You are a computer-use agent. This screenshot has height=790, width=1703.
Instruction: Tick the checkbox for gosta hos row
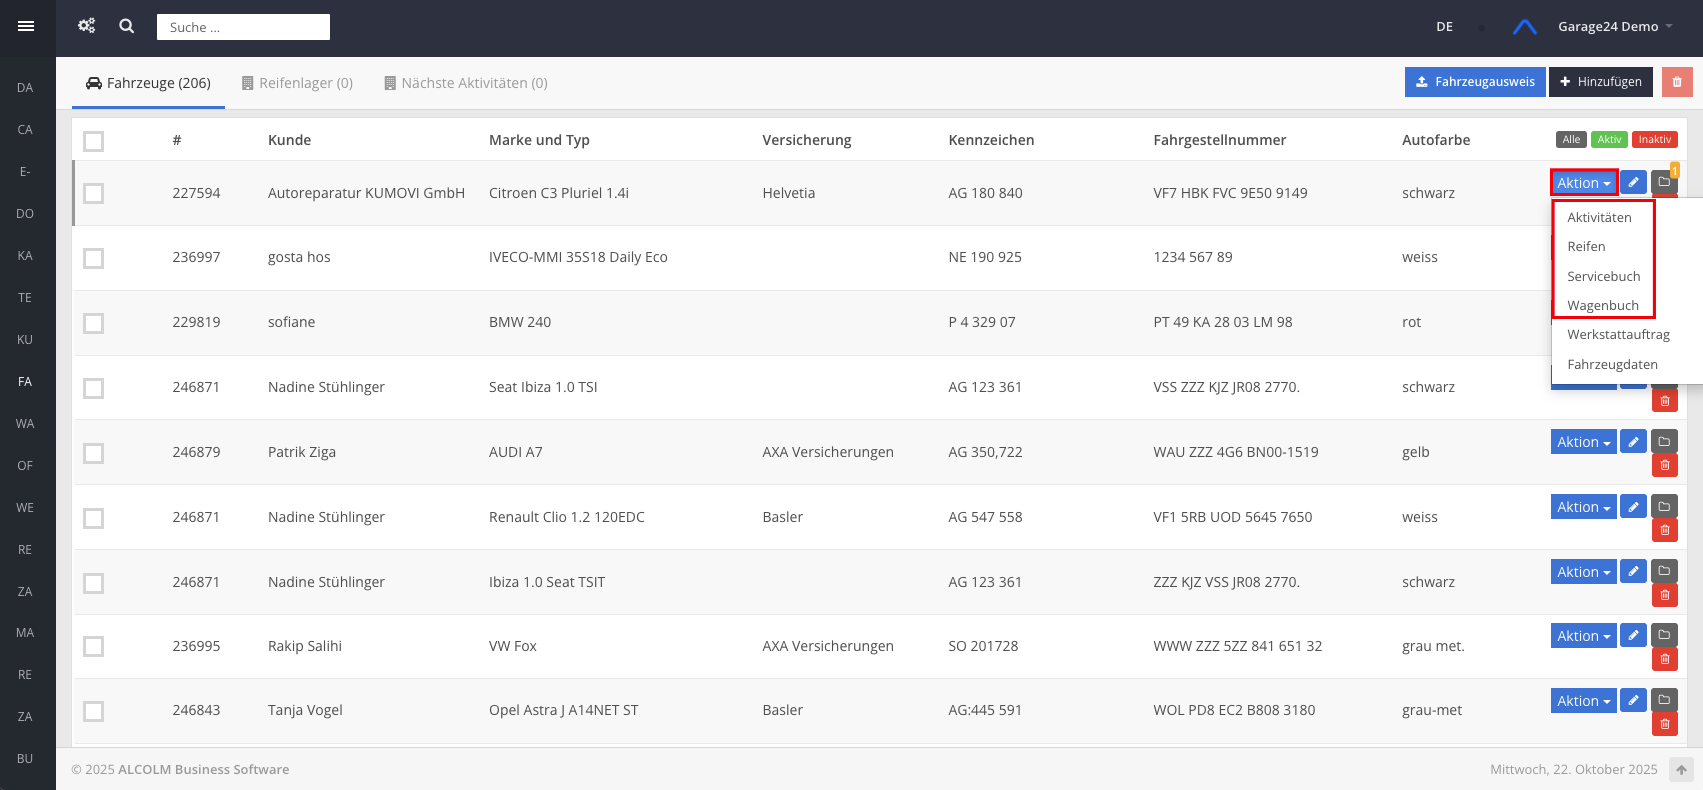tap(94, 258)
